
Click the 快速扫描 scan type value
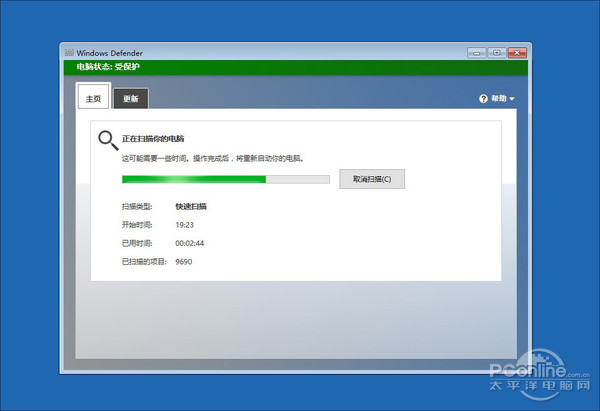coord(191,206)
